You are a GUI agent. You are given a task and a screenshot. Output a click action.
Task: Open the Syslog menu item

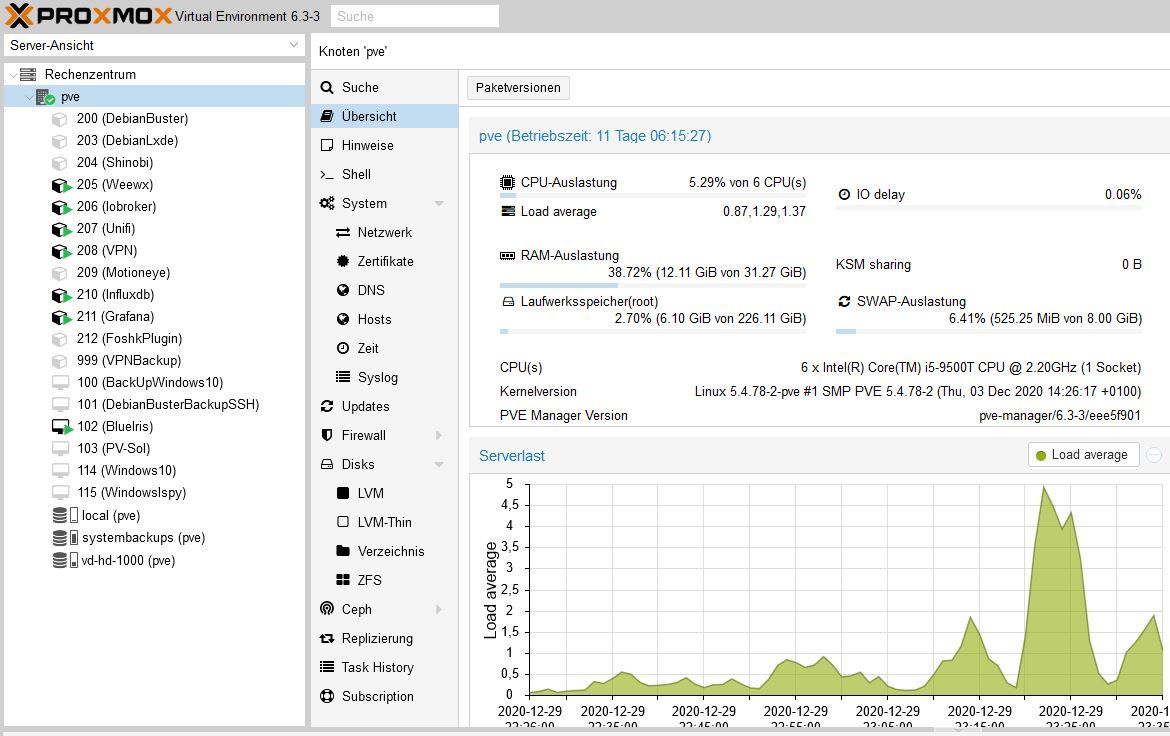click(x=384, y=378)
